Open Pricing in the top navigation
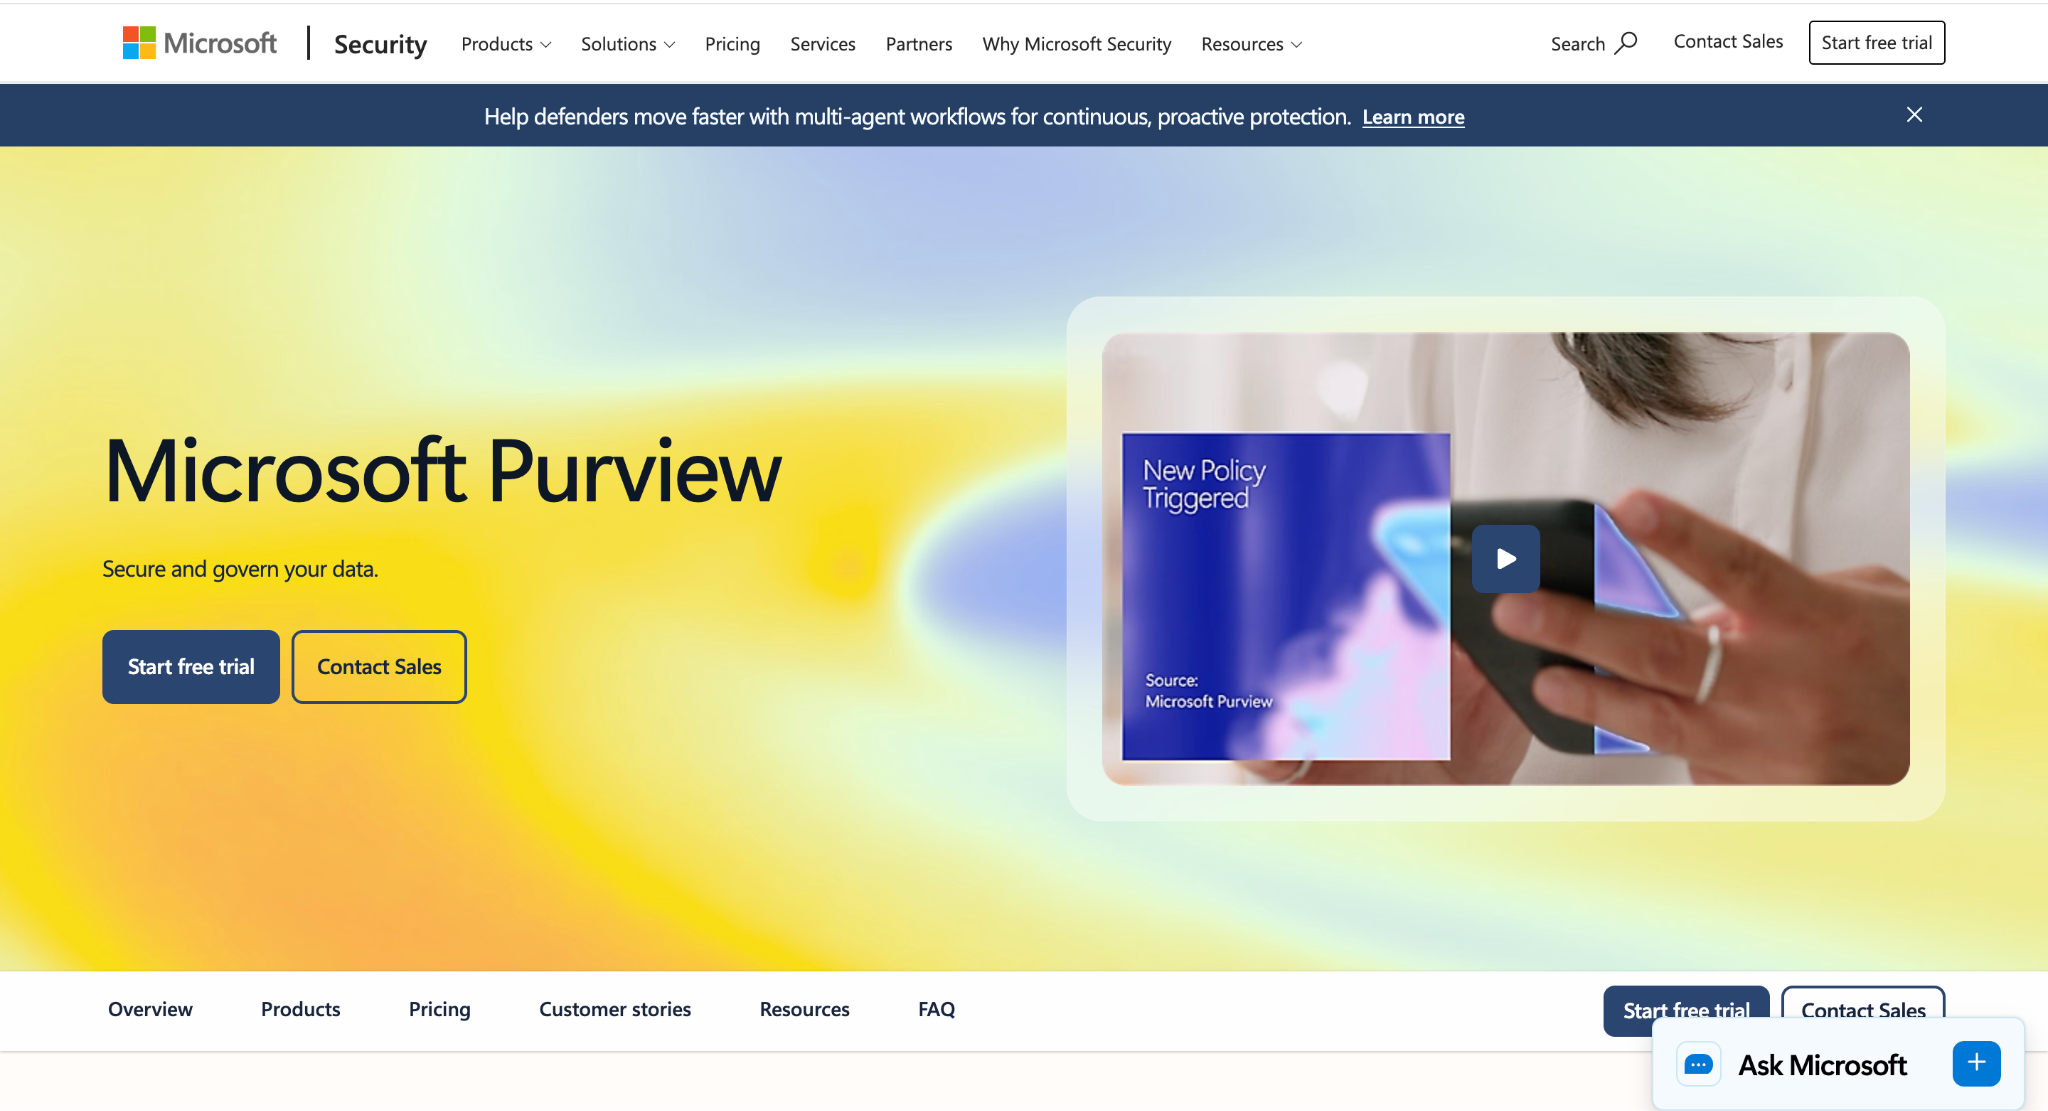The height and width of the screenshot is (1111, 2048). [732, 44]
